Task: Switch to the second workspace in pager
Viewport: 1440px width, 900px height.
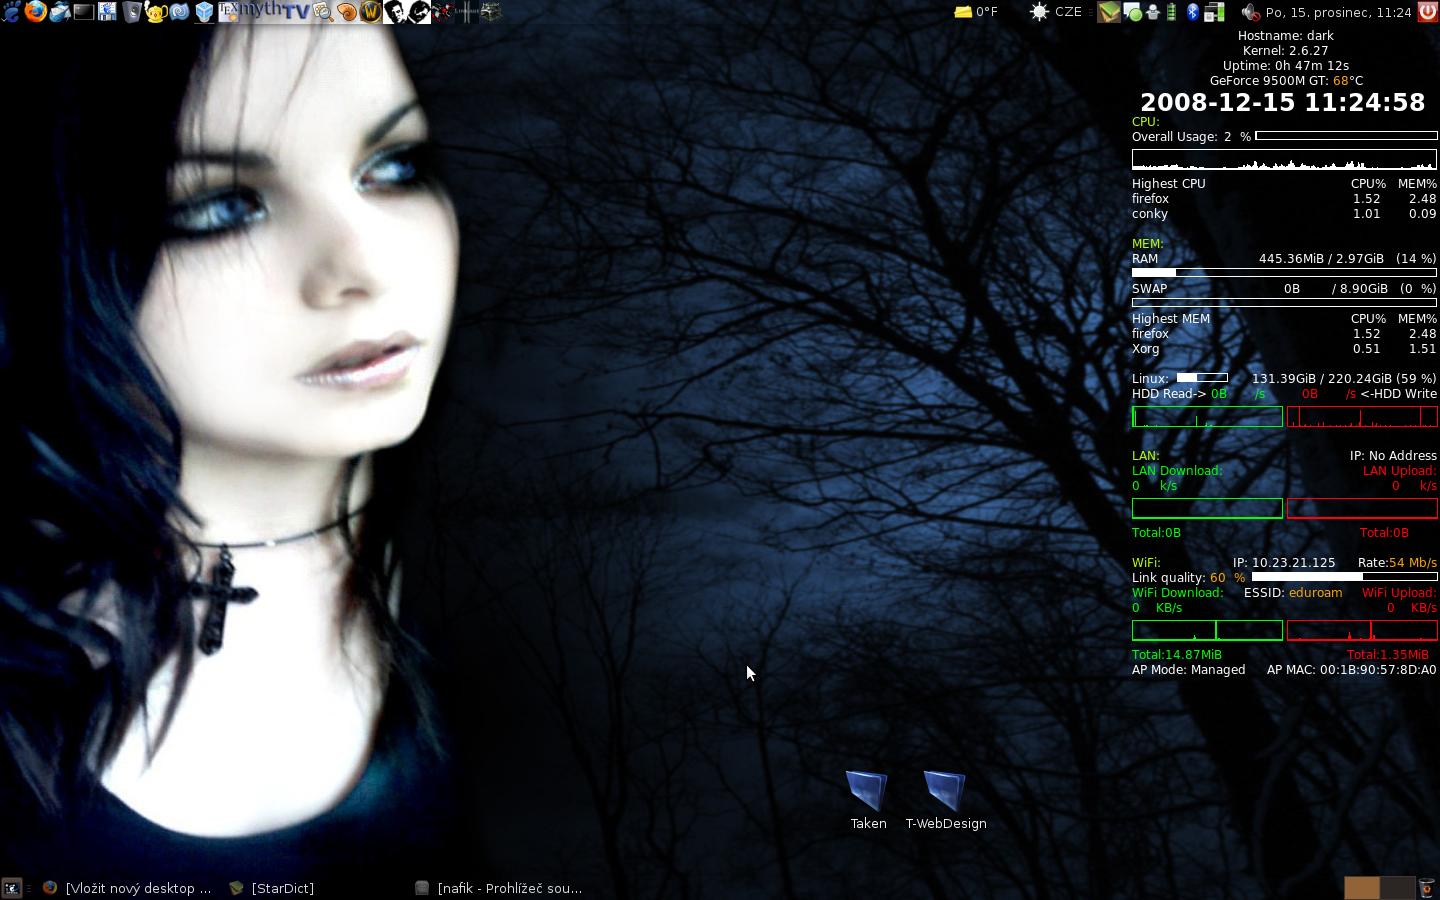Action: tap(1397, 888)
